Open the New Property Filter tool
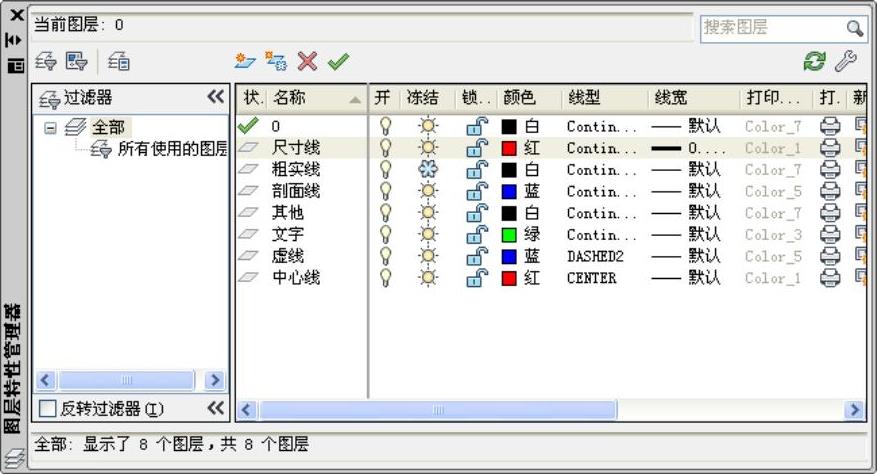Image resolution: width=877 pixels, height=474 pixels. coord(46,62)
